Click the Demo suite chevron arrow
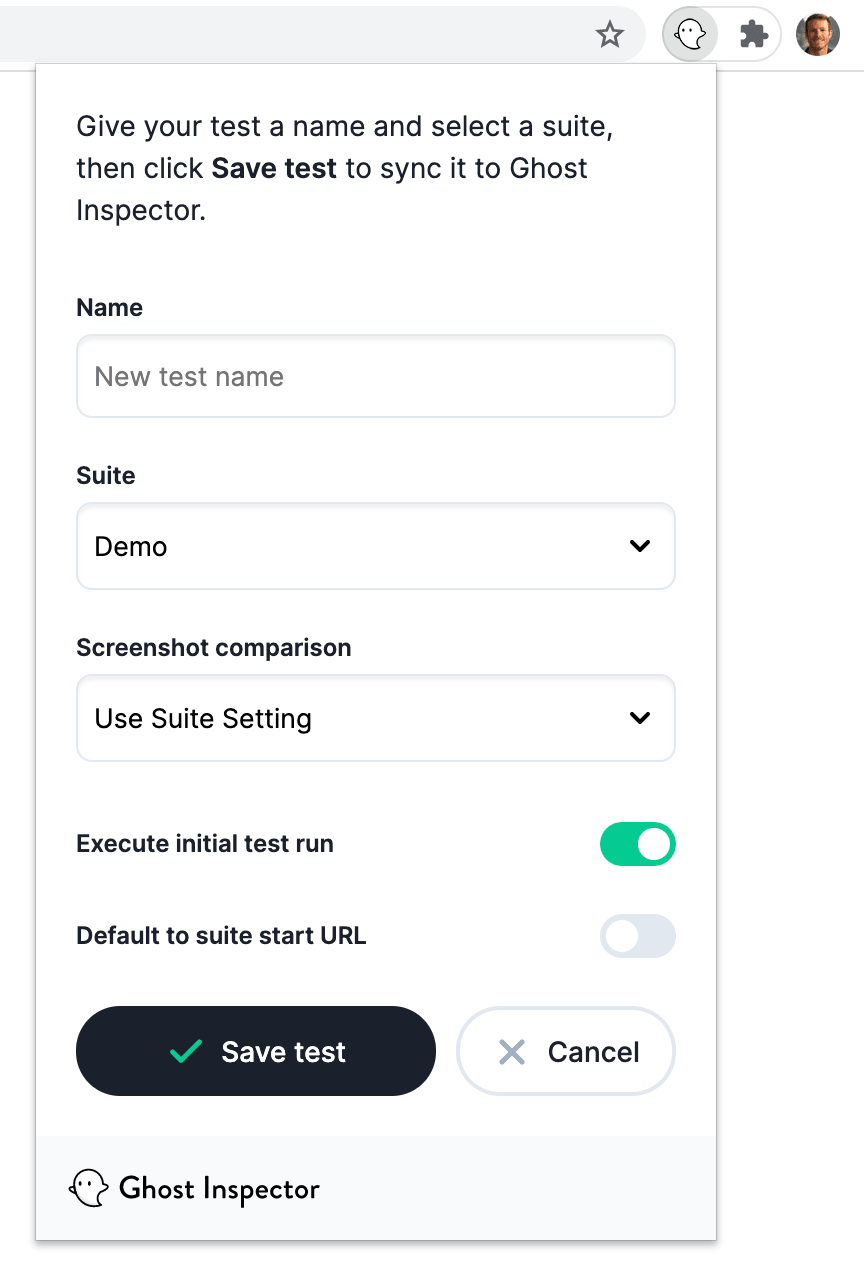Screen dimensions: 864x1282 pyautogui.click(x=639, y=546)
